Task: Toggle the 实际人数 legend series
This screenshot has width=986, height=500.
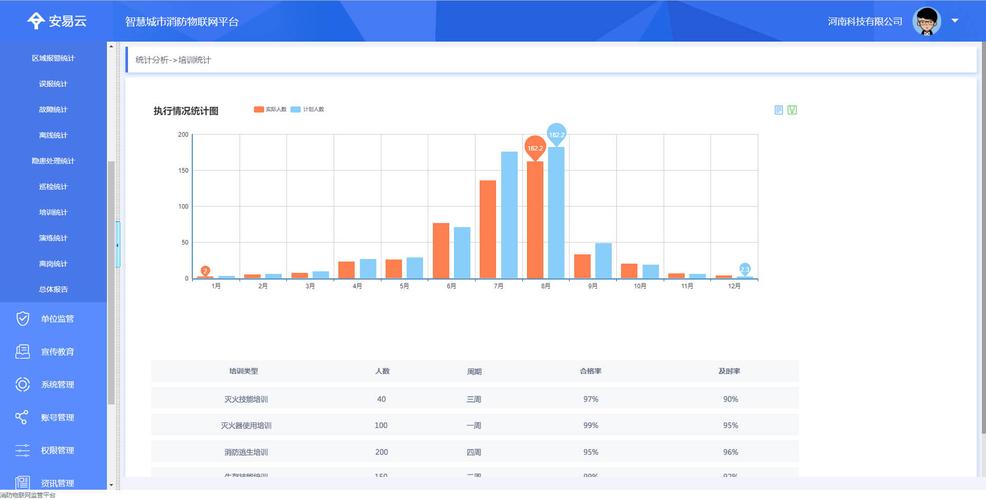Action: (270, 109)
